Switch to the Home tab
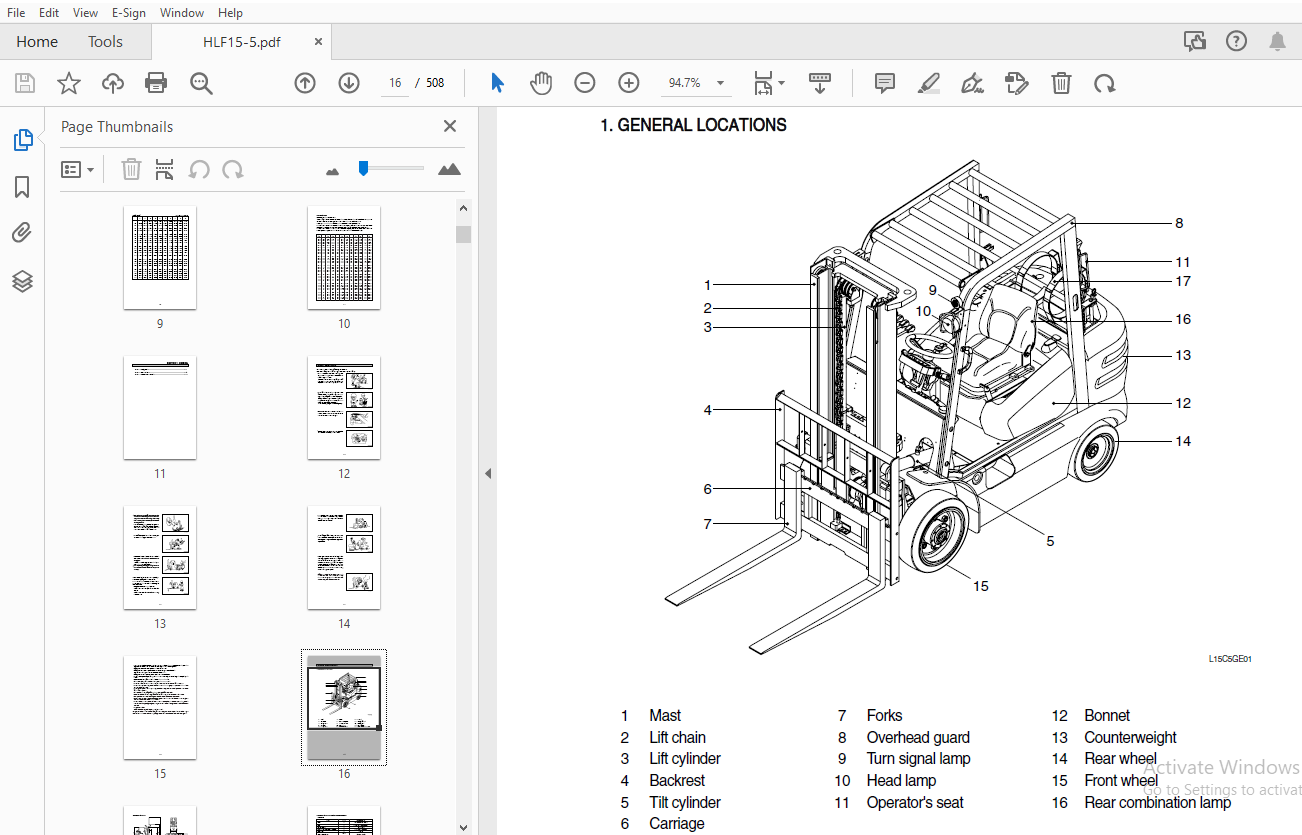 37,42
